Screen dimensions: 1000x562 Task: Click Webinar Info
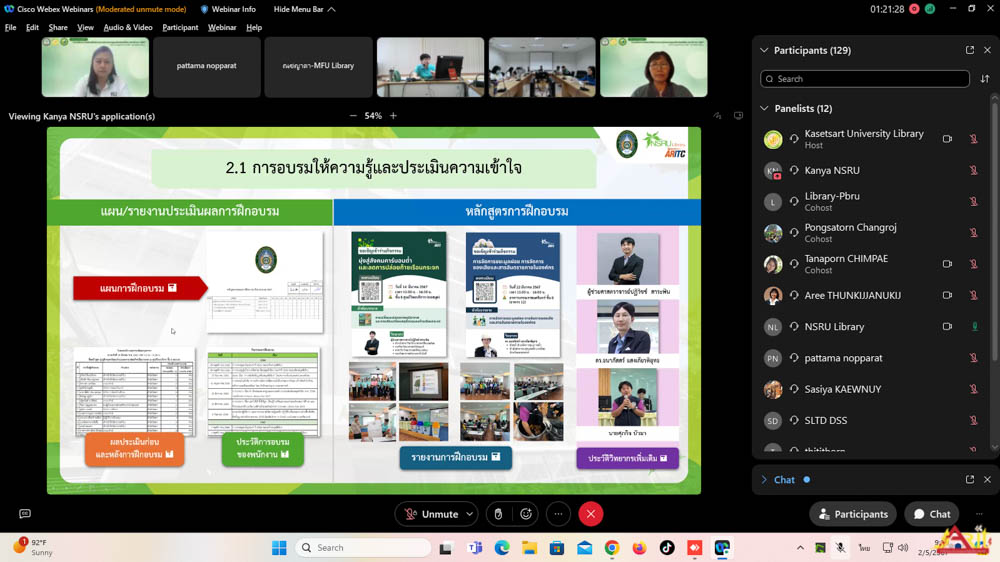[228, 9]
